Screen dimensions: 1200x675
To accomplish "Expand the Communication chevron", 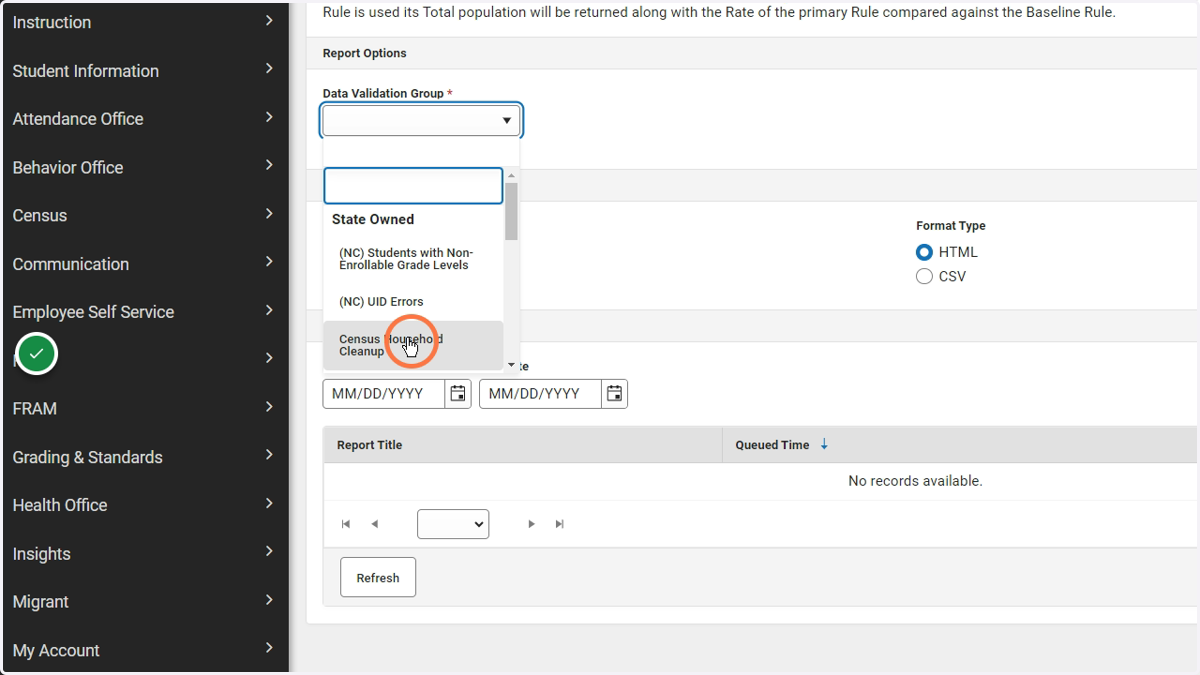I will coord(269,262).
